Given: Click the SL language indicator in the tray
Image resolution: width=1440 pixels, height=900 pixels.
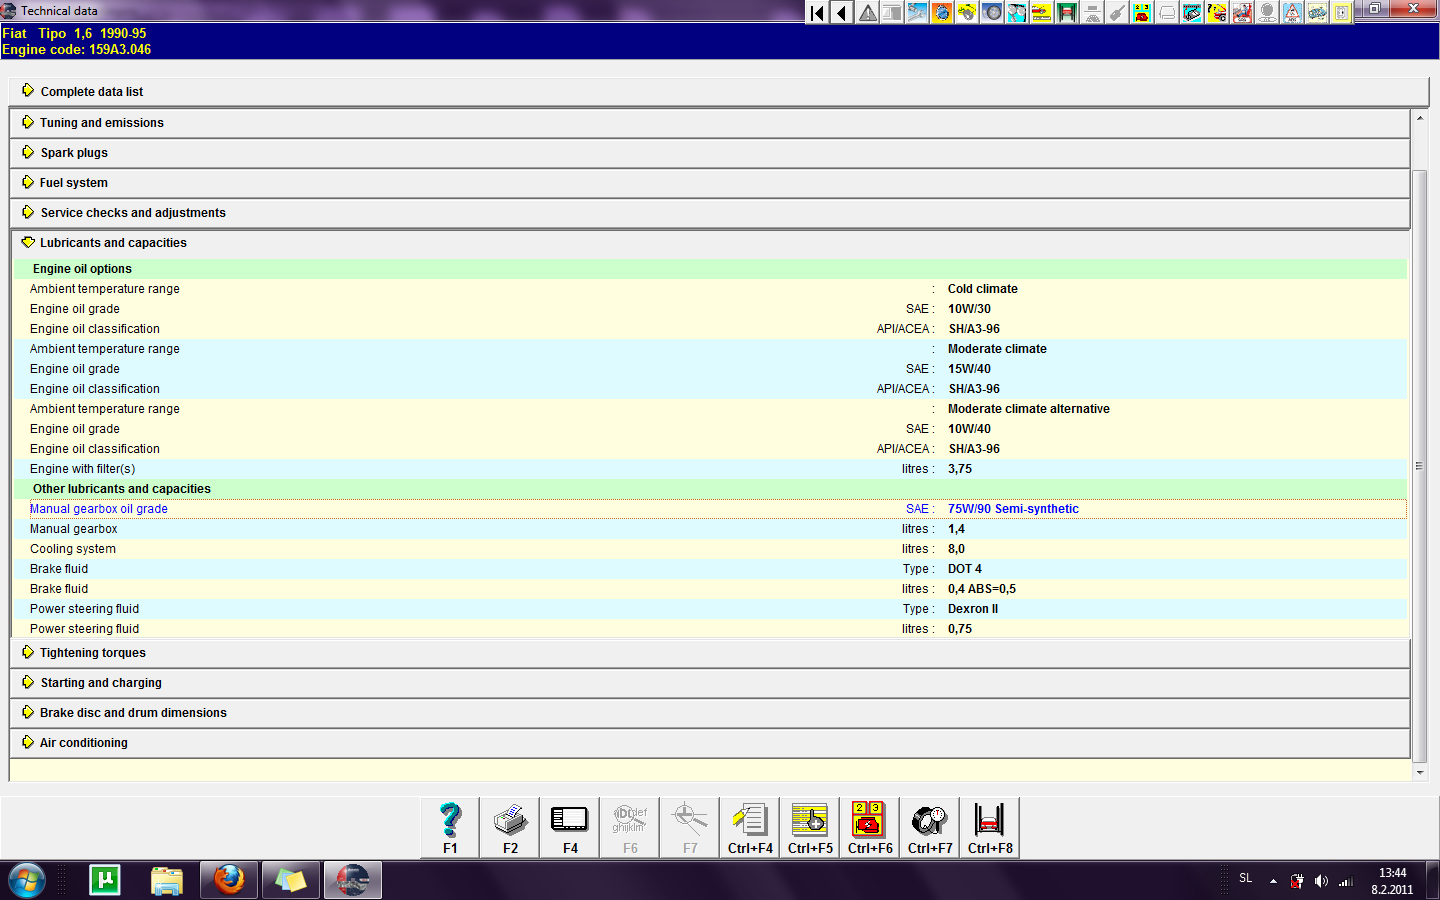Looking at the screenshot, I should click(x=1245, y=878).
